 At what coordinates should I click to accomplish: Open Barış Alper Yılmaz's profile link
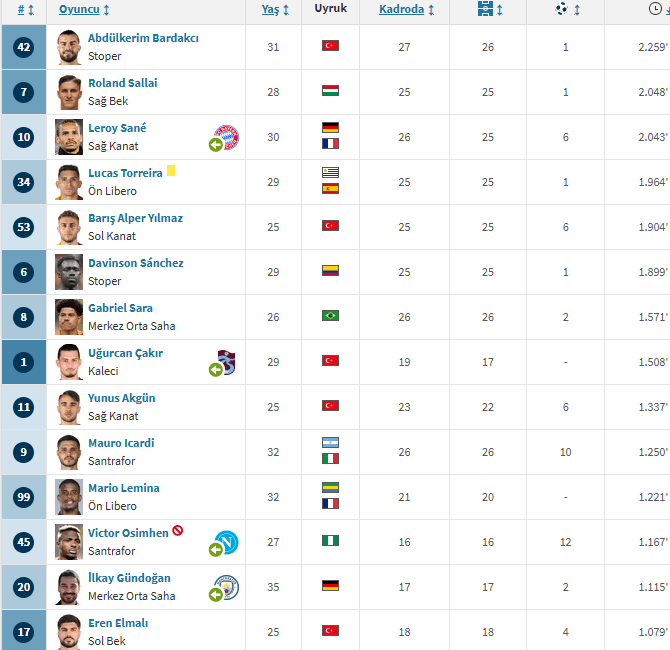coord(135,218)
